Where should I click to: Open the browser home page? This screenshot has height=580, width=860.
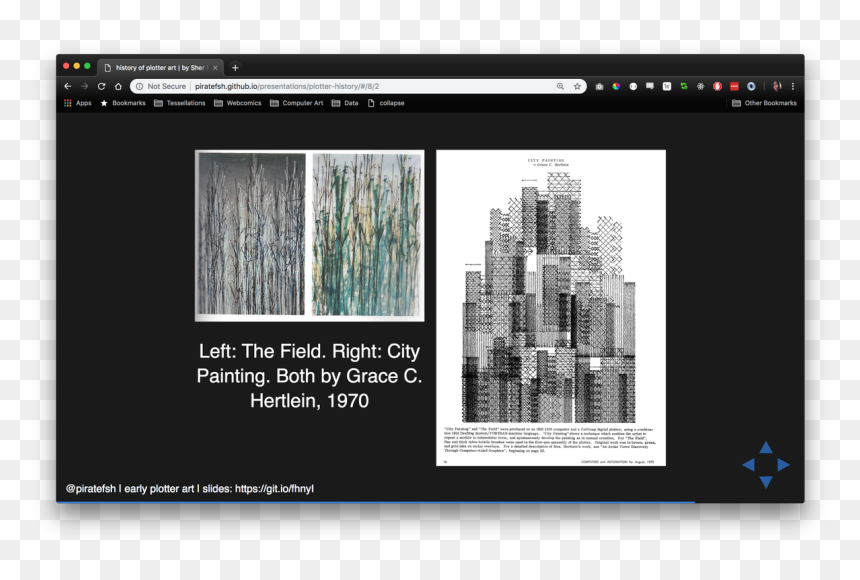click(x=118, y=86)
